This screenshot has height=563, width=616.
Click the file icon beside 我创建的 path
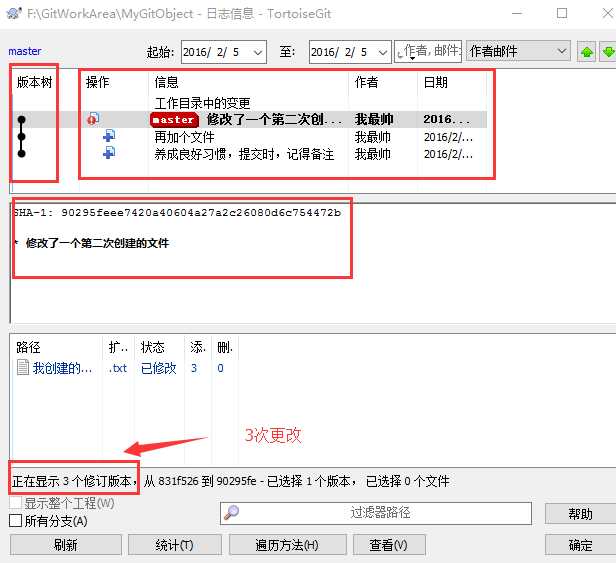23,368
